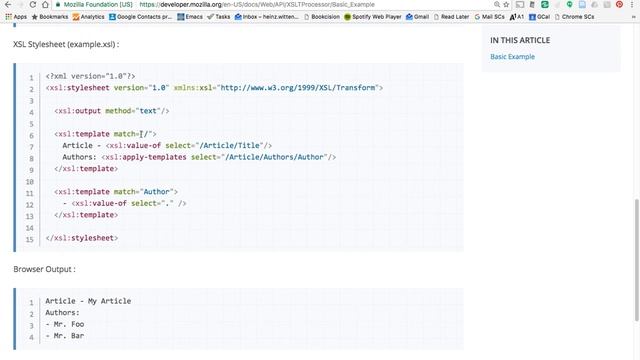Open the Bookmarks folder in bookmarks bar
Image resolution: width=640 pixels, height=360 pixels.
click(50, 17)
